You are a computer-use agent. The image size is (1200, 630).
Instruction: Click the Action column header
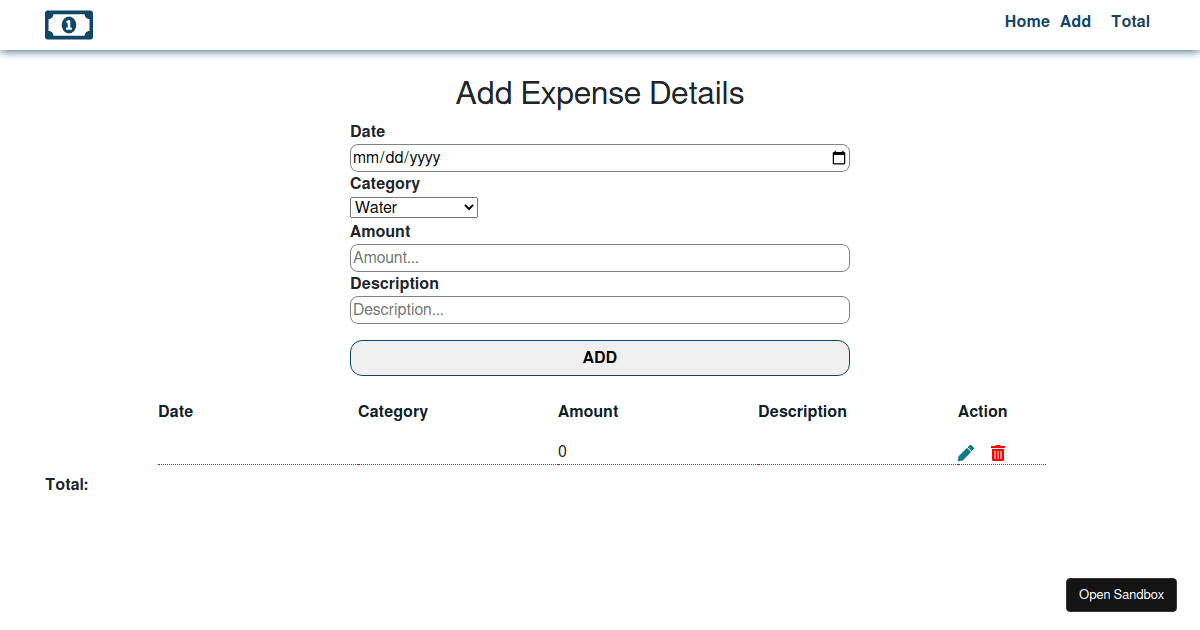(x=982, y=411)
